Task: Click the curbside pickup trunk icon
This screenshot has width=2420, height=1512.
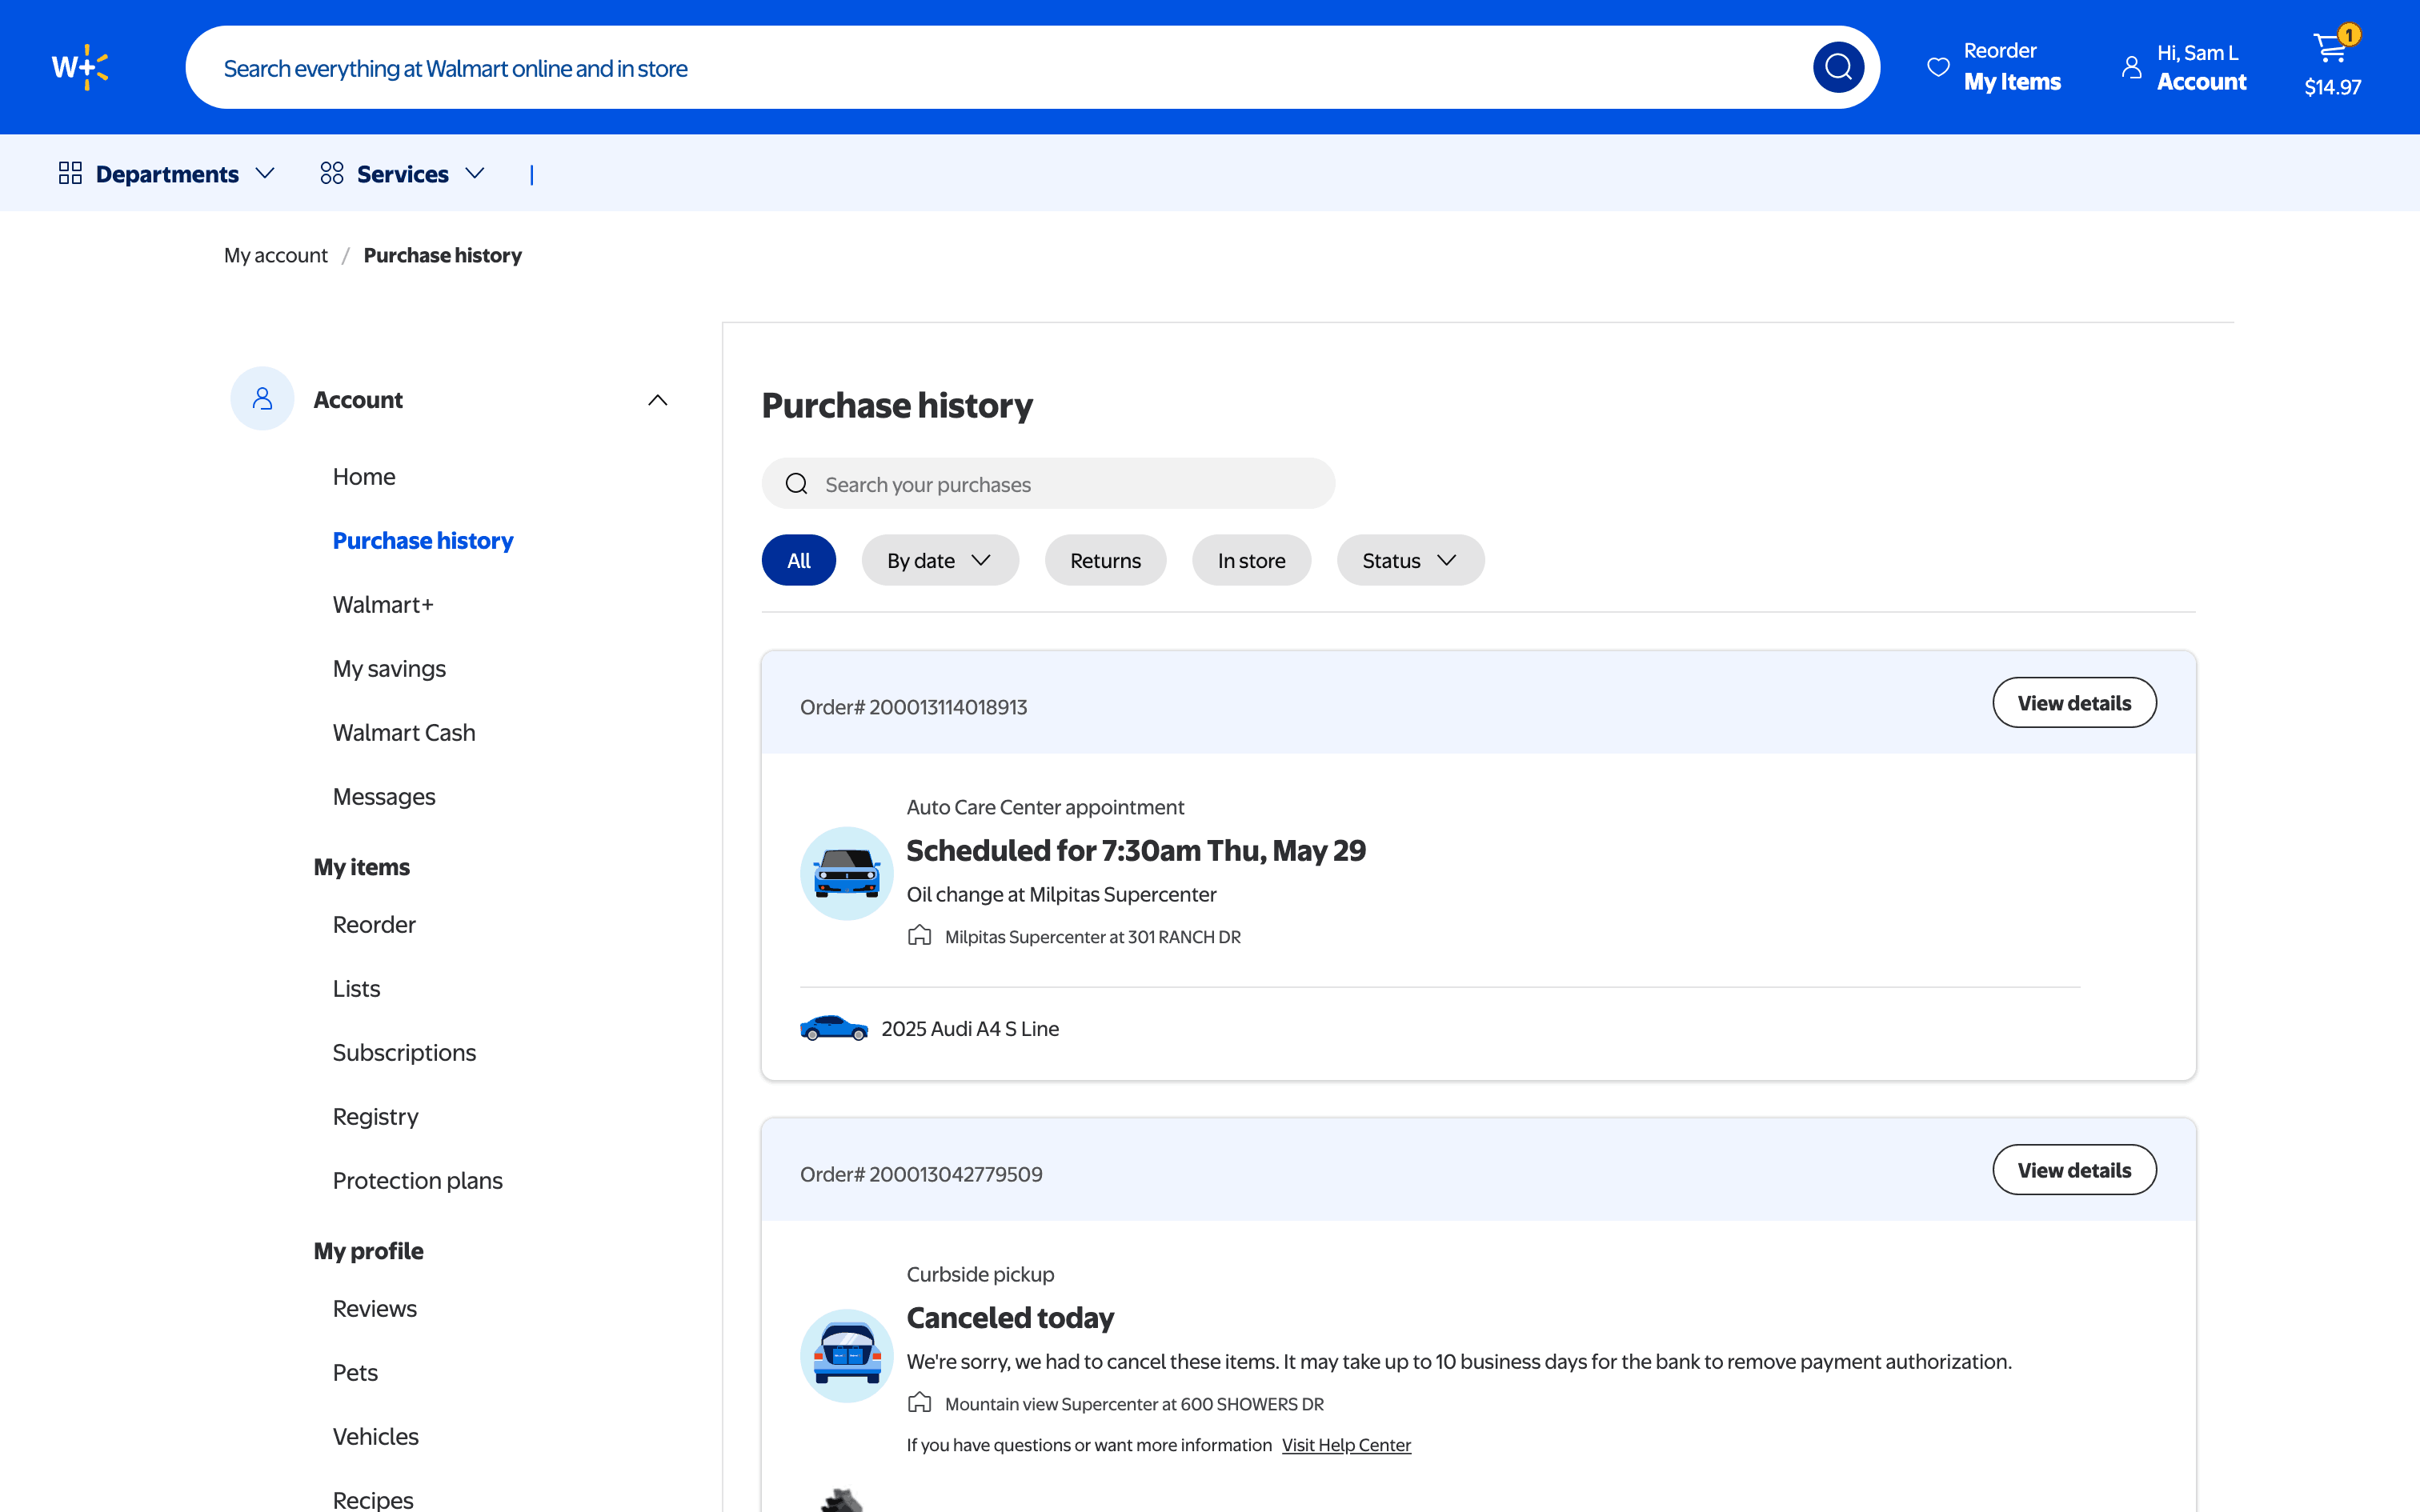Action: point(846,1355)
